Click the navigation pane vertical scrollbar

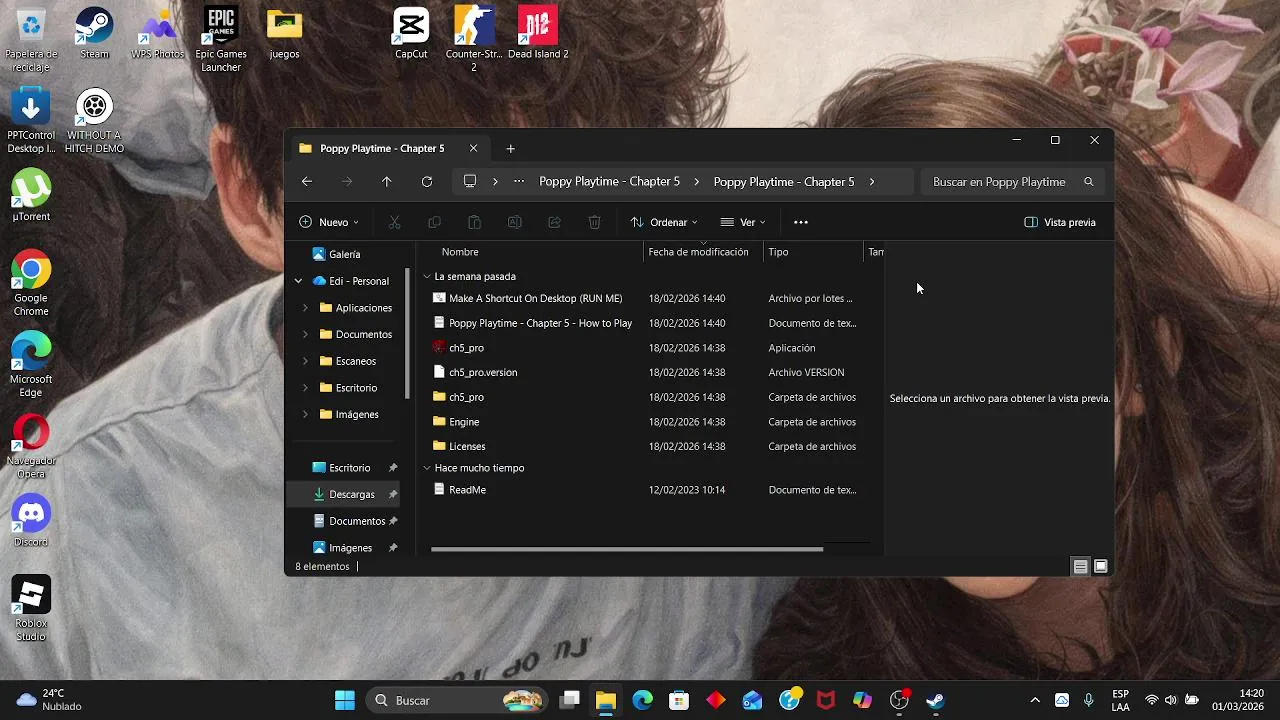407,334
